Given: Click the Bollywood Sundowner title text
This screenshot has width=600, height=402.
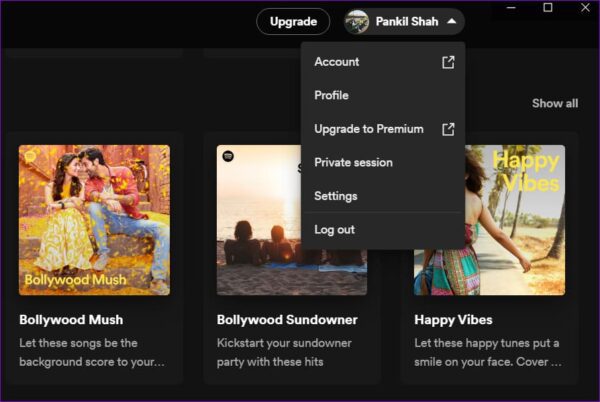Looking at the screenshot, I should pyautogui.click(x=287, y=320).
